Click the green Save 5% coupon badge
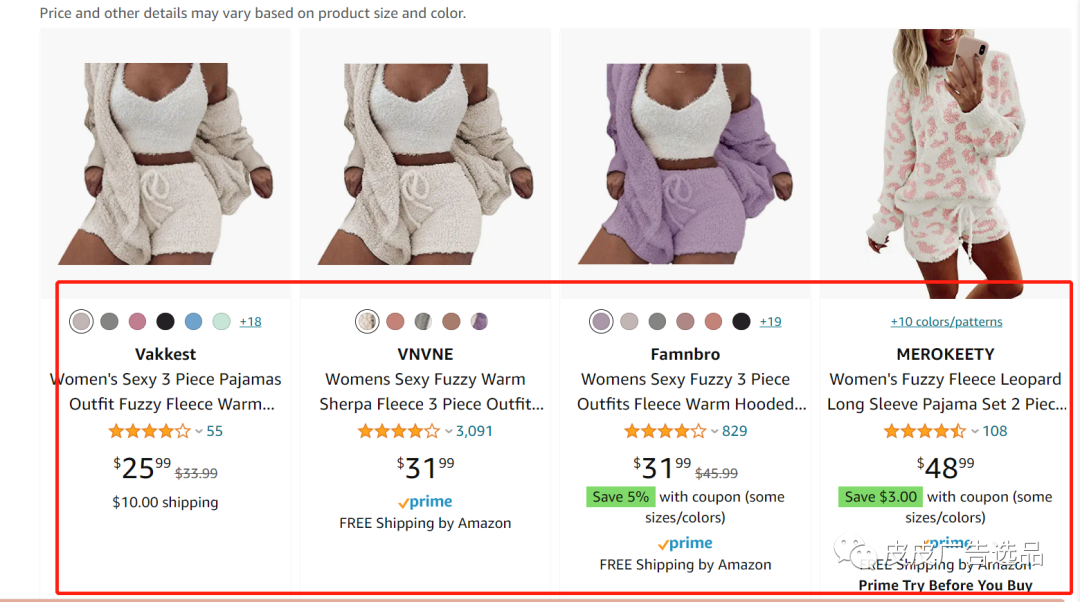 click(620, 497)
